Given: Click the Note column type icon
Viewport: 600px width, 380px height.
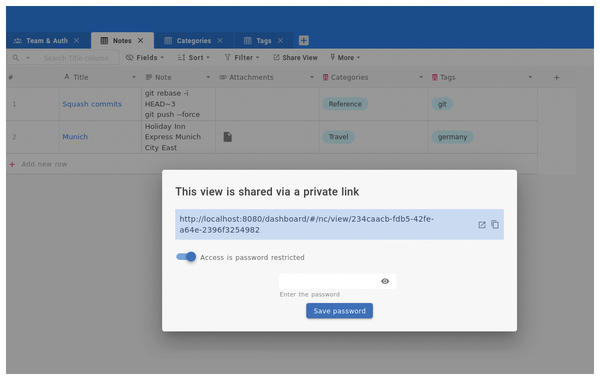Looking at the screenshot, I should tap(149, 77).
